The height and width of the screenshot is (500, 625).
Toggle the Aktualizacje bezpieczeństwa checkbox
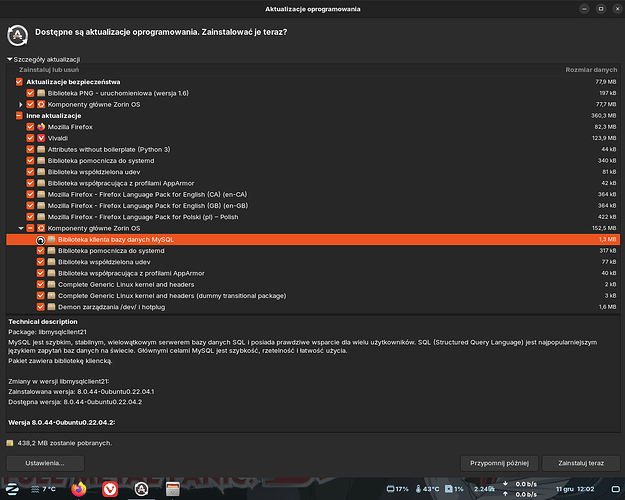(x=19, y=81)
